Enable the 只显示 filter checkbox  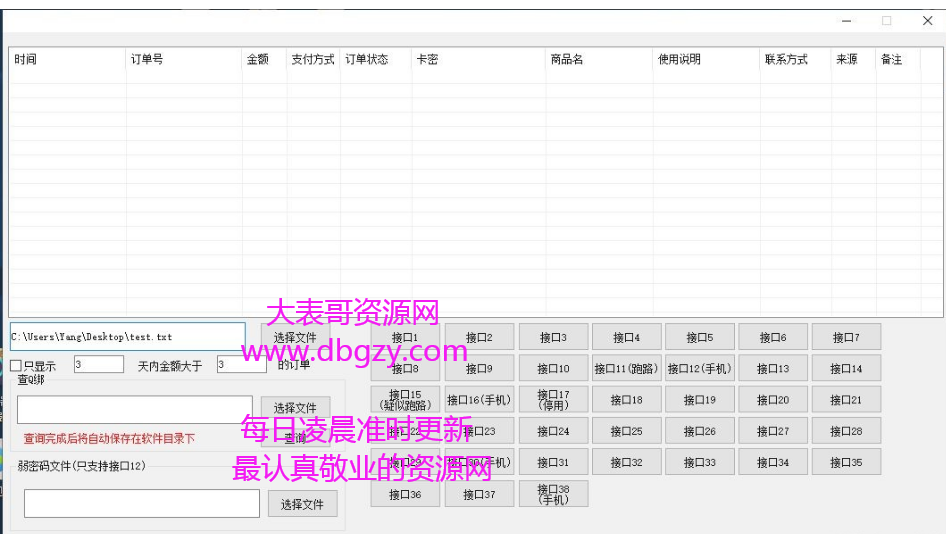16,366
